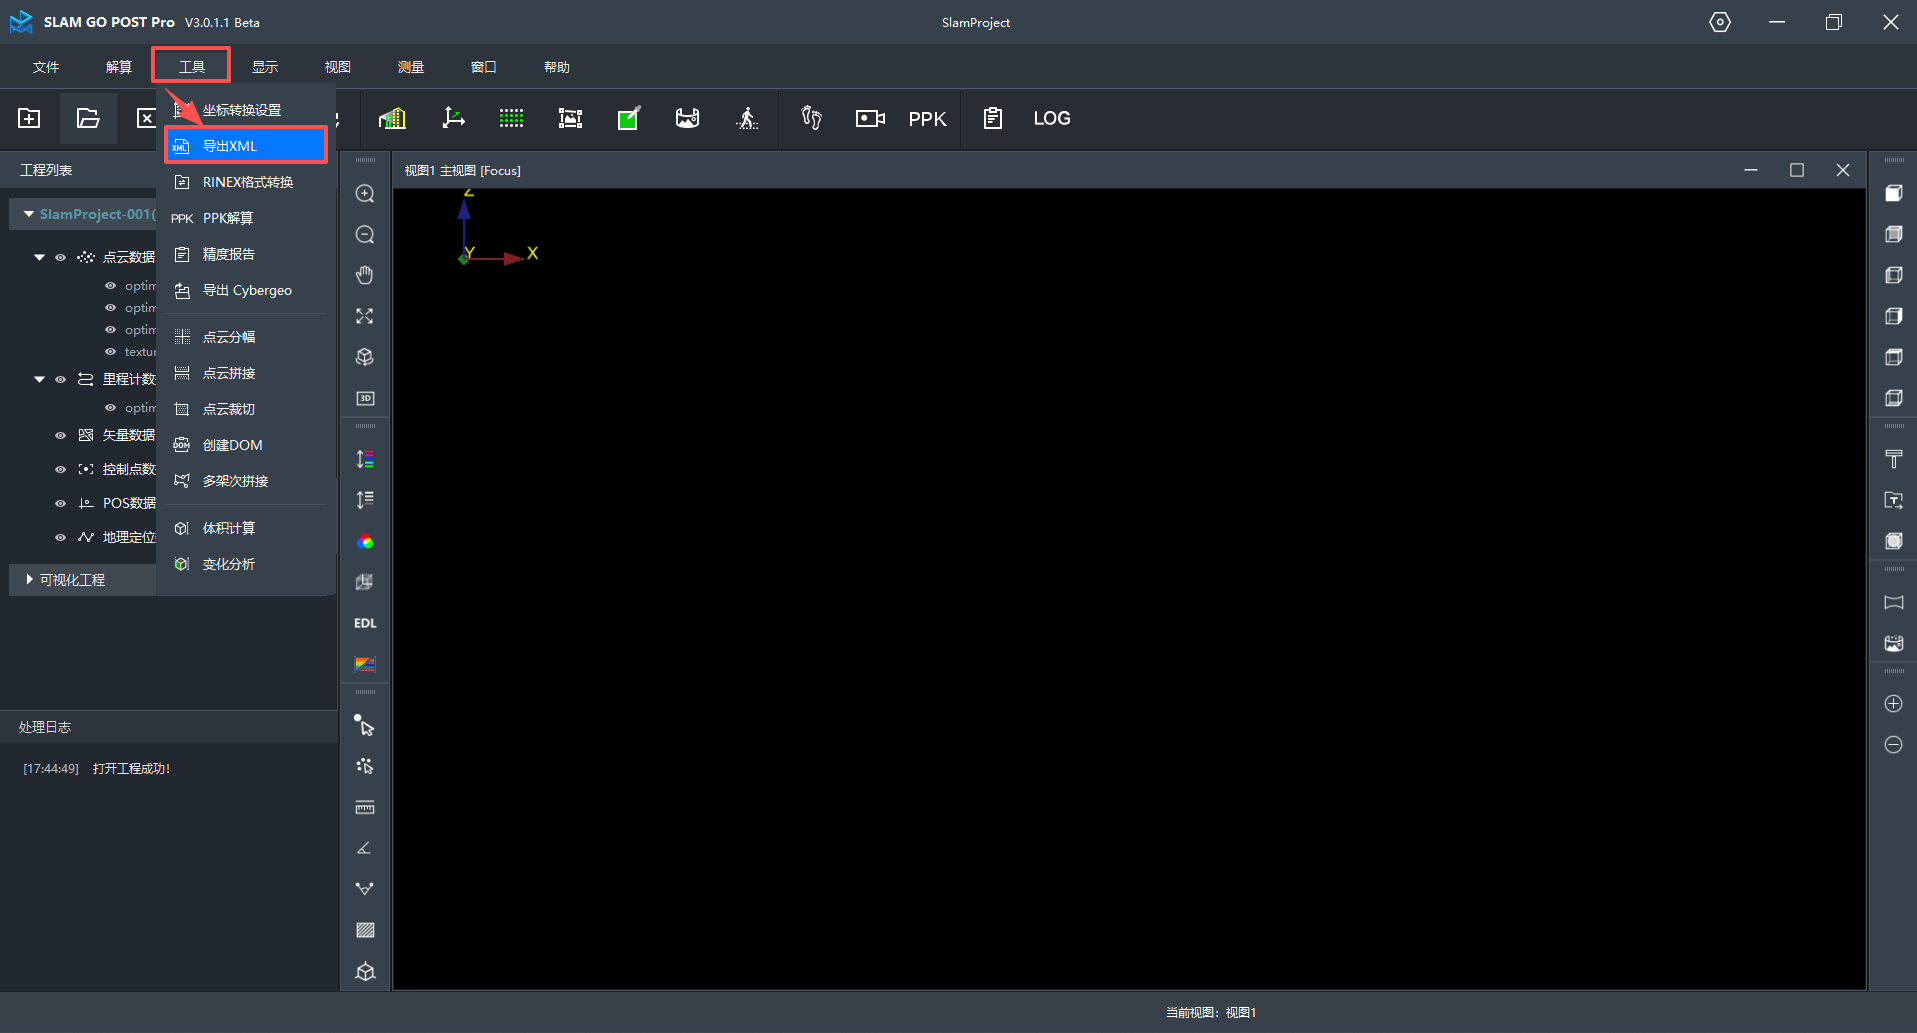The image size is (1917, 1033).
Task: Switch to 3D perspective view
Action: [365, 397]
